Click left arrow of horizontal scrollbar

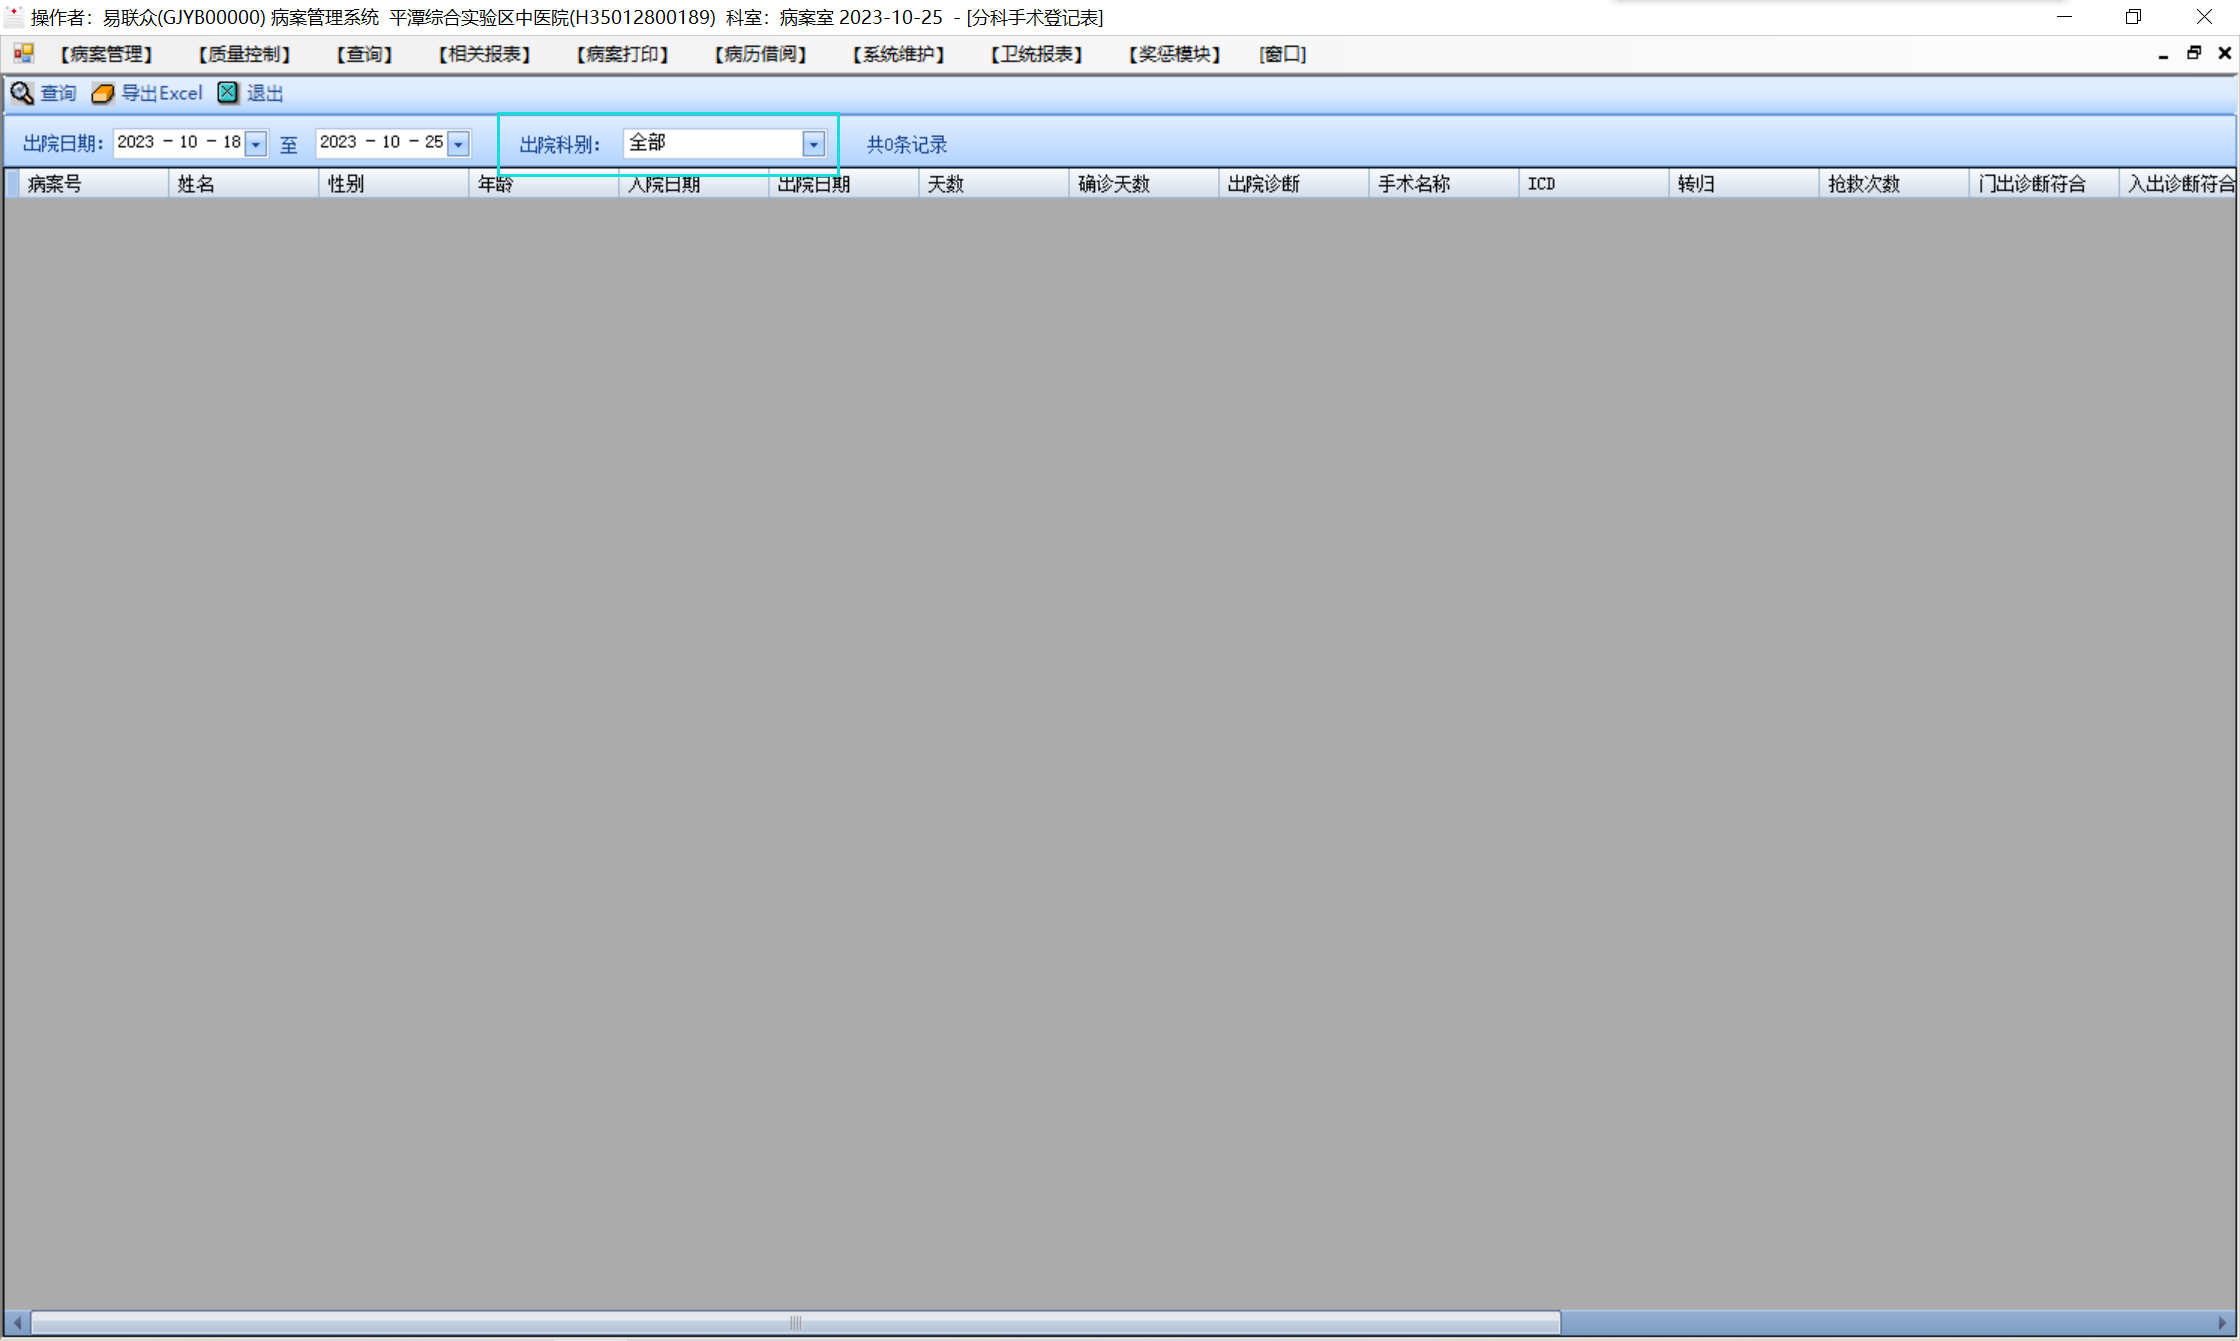click(x=17, y=1323)
